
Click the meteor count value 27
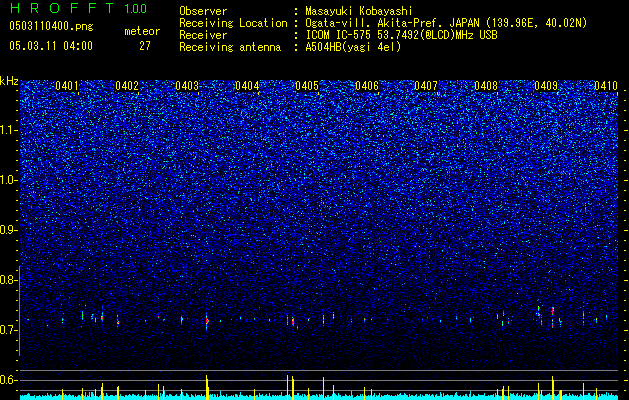tap(145, 46)
